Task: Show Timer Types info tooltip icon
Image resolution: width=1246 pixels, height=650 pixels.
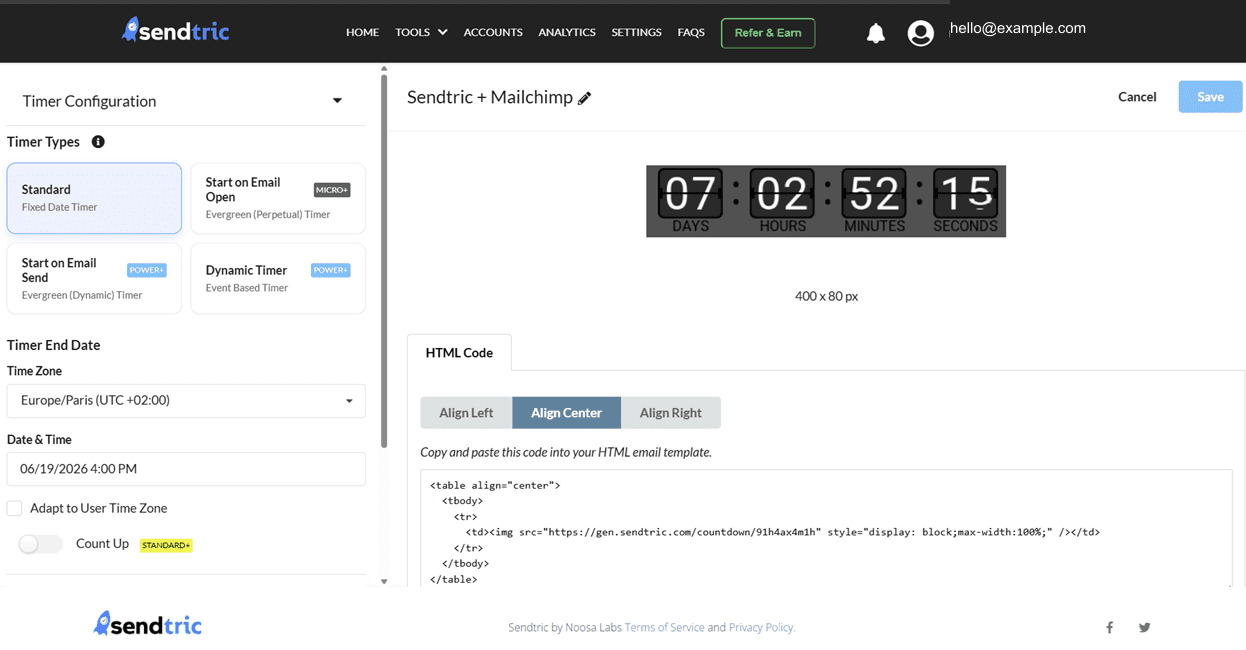Action: (x=98, y=142)
